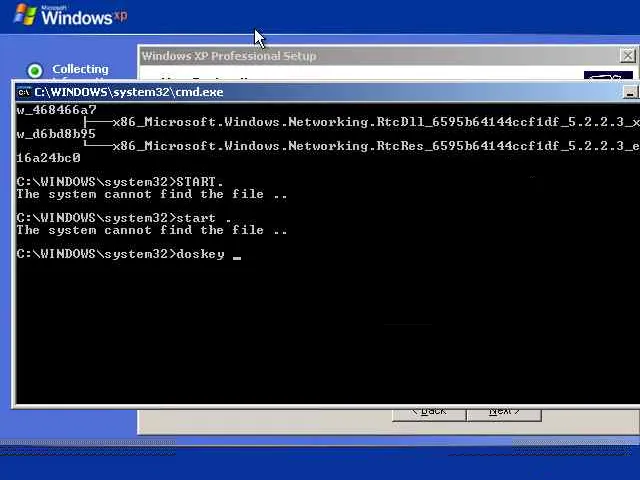The image size is (640, 480).
Task: Click the uppercase START. command line
Action: [x=120, y=182]
